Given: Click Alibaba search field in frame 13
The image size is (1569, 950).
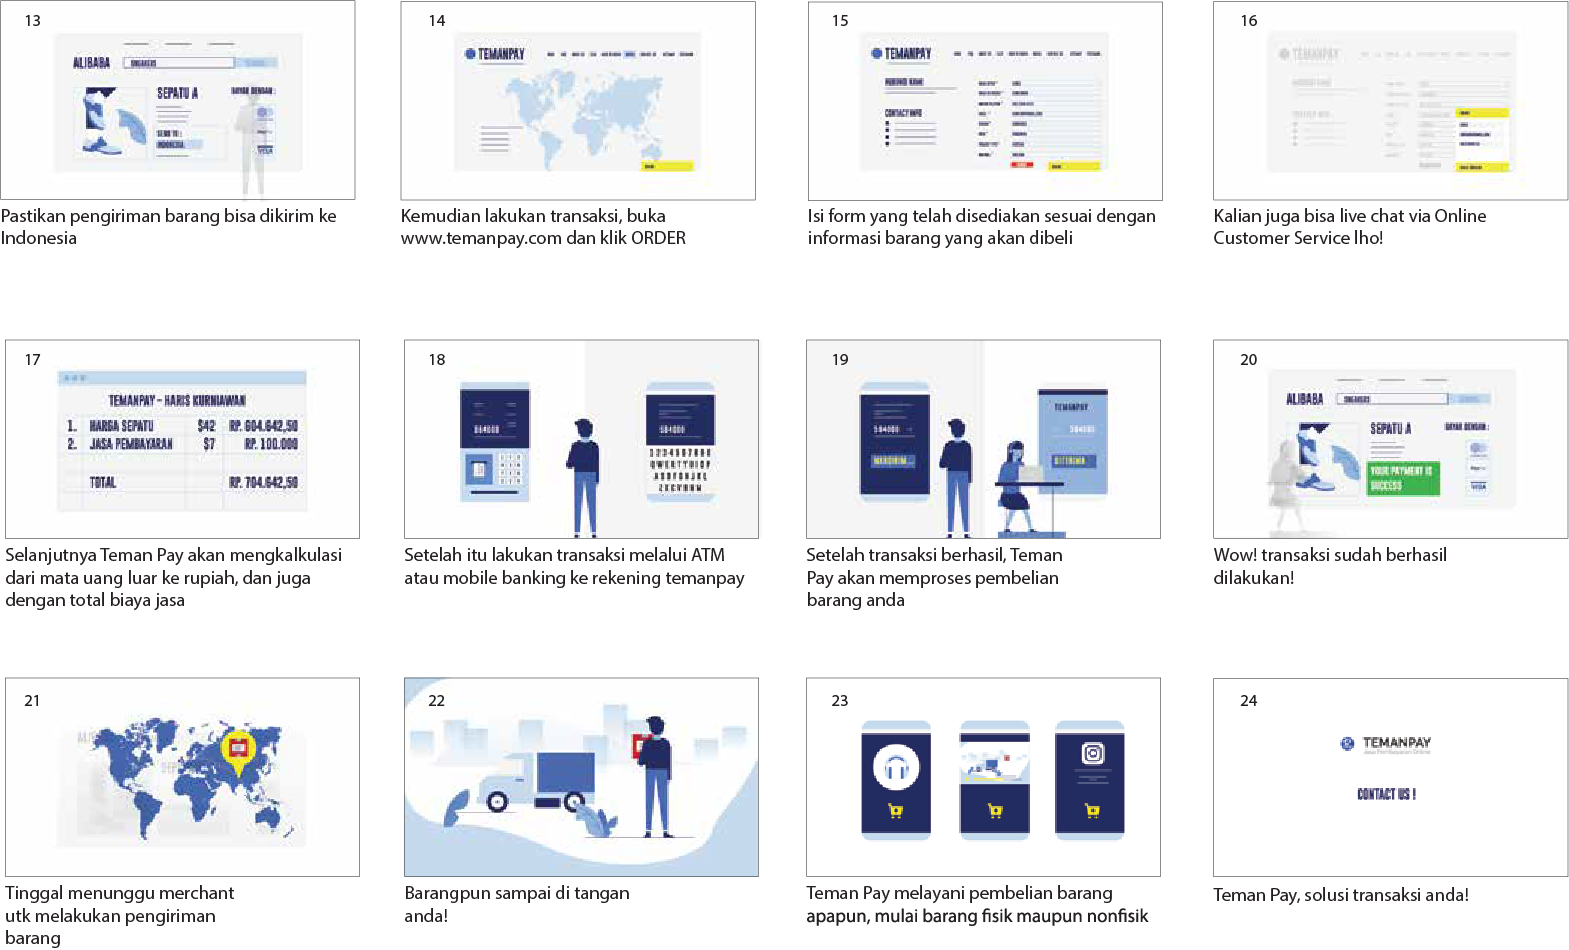Looking at the screenshot, I should (x=179, y=63).
